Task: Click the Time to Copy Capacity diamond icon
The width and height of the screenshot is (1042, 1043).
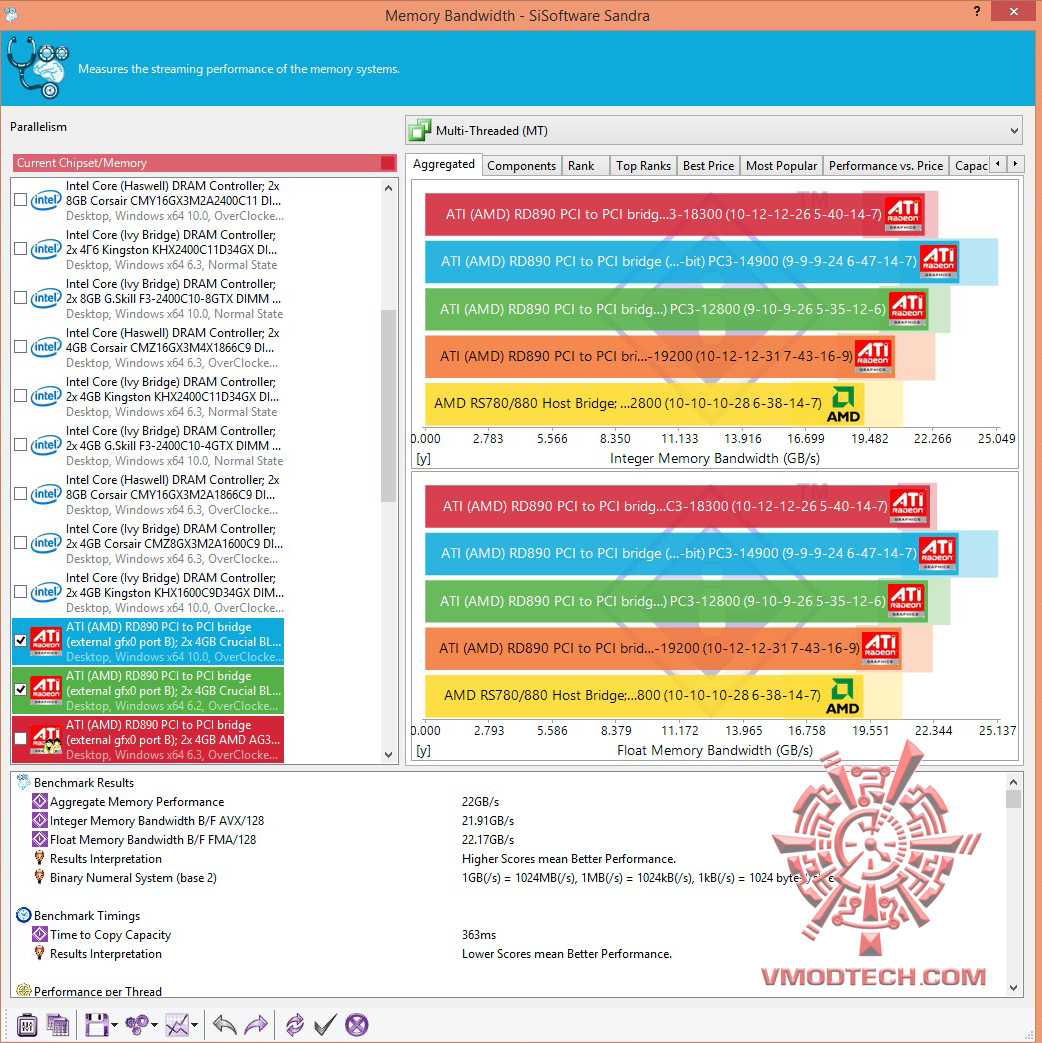Action: (x=40, y=934)
